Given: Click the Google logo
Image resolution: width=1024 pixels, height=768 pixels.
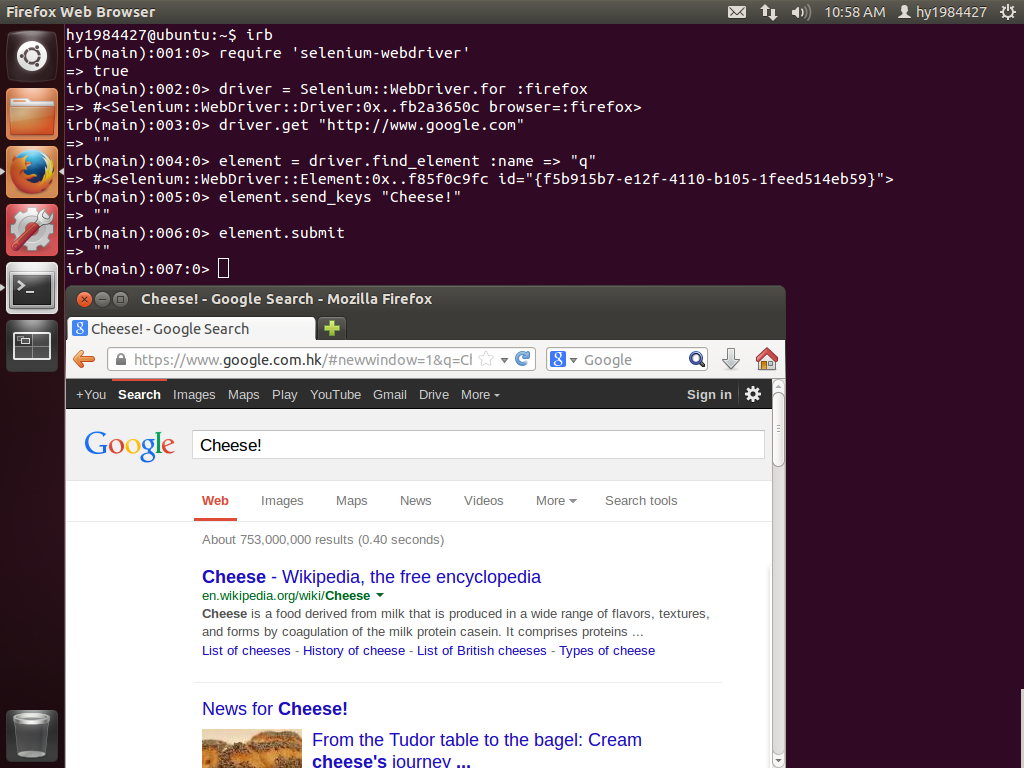Looking at the screenshot, I should (x=129, y=445).
